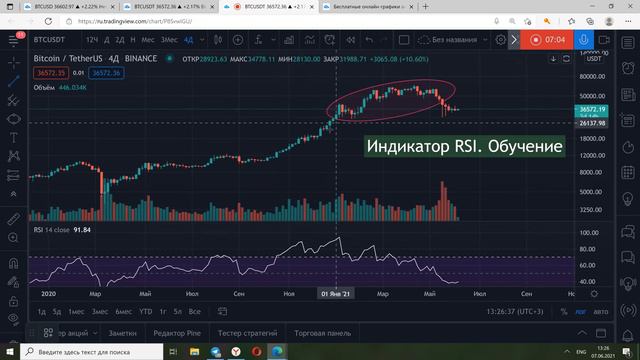Create an alert from top toolbar
The height and width of the screenshot is (360, 640).
pyautogui.click(x=329, y=40)
